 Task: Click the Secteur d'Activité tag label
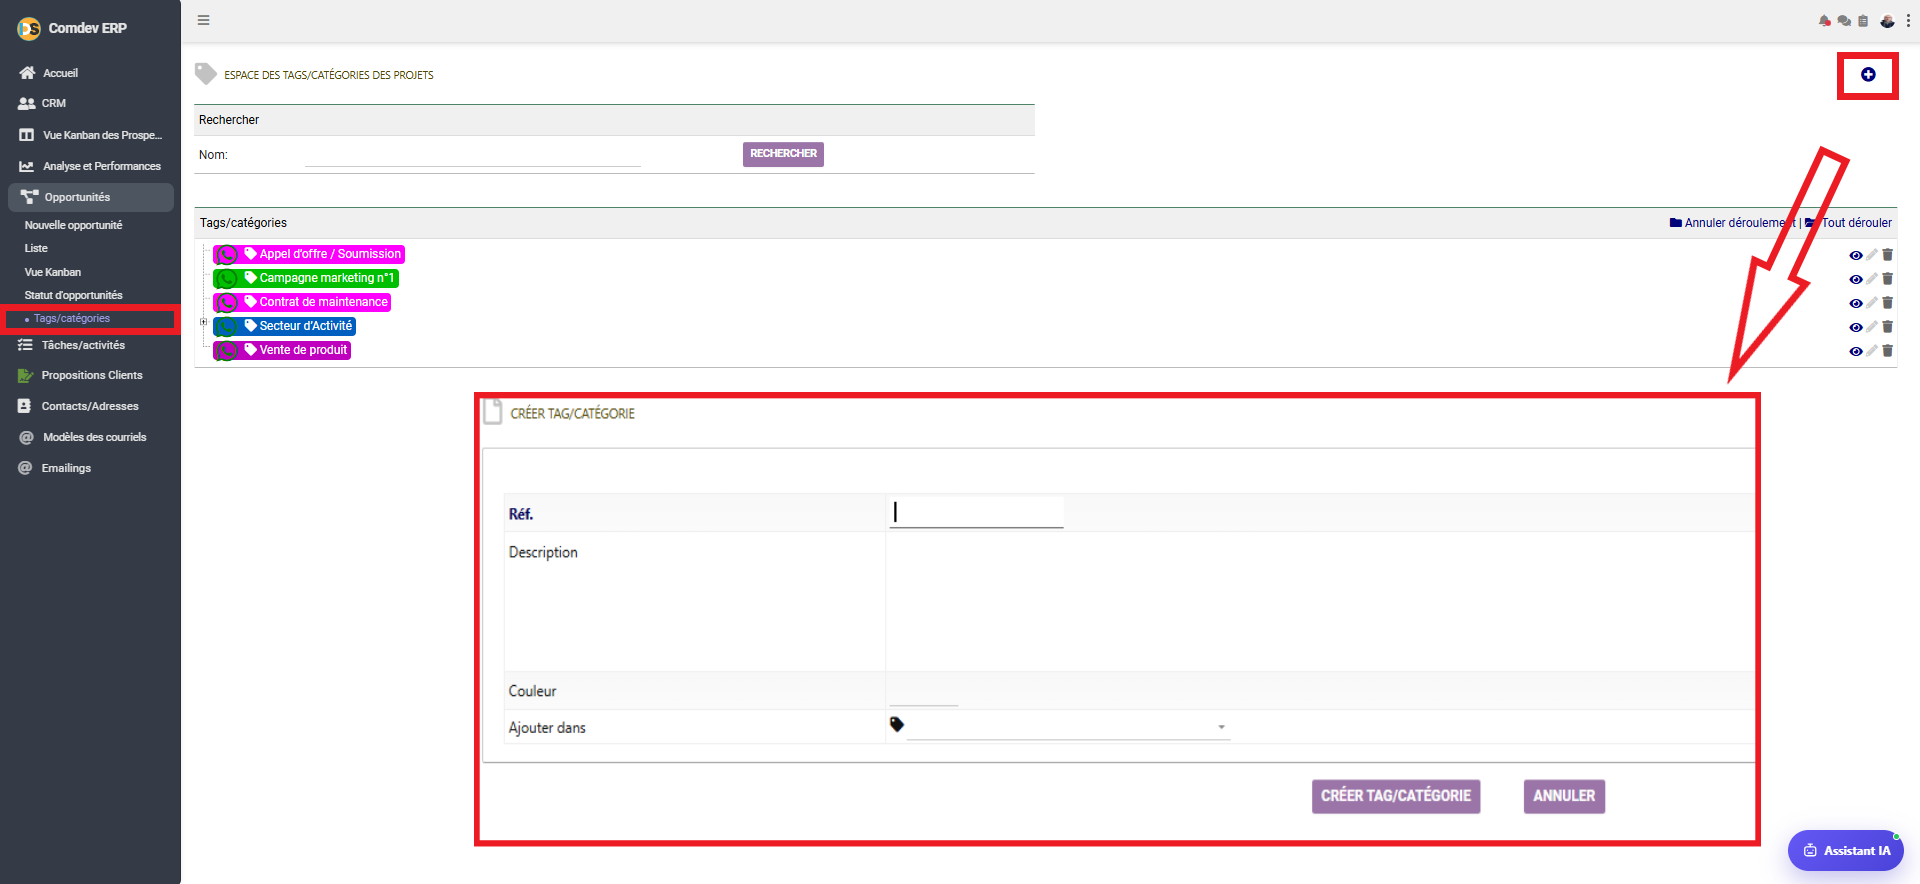tap(306, 326)
